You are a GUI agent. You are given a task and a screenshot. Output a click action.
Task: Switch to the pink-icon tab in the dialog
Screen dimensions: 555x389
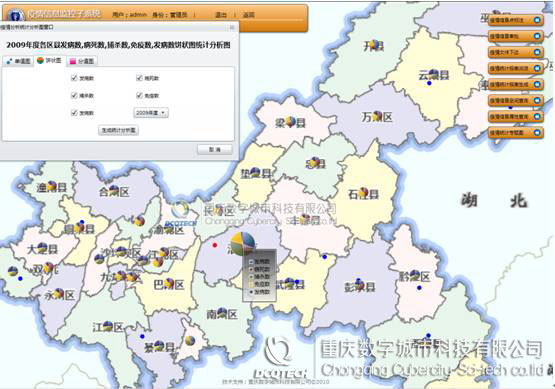point(82,61)
